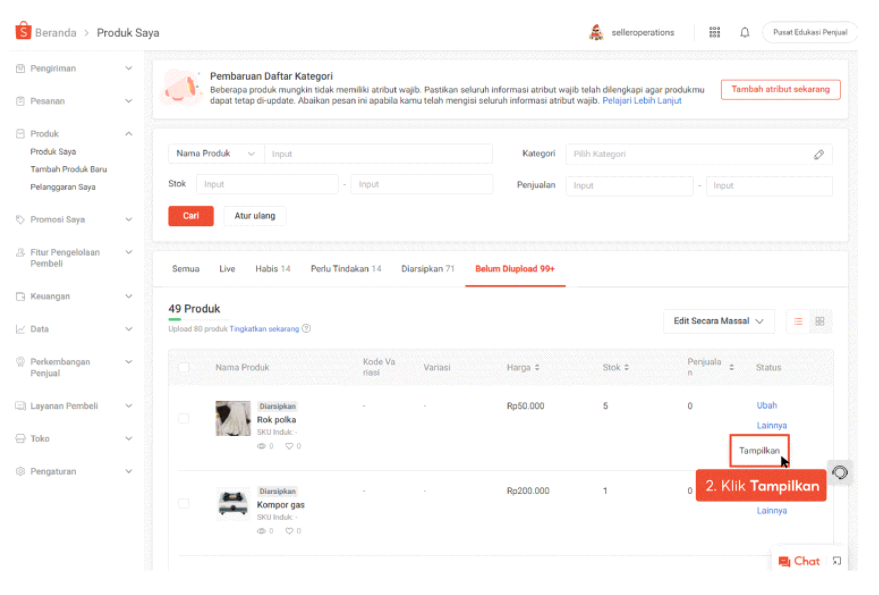The height and width of the screenshot is (595, 879).
Task: Click Lainnya for Kompor gas
Action: tap(771, 511)
